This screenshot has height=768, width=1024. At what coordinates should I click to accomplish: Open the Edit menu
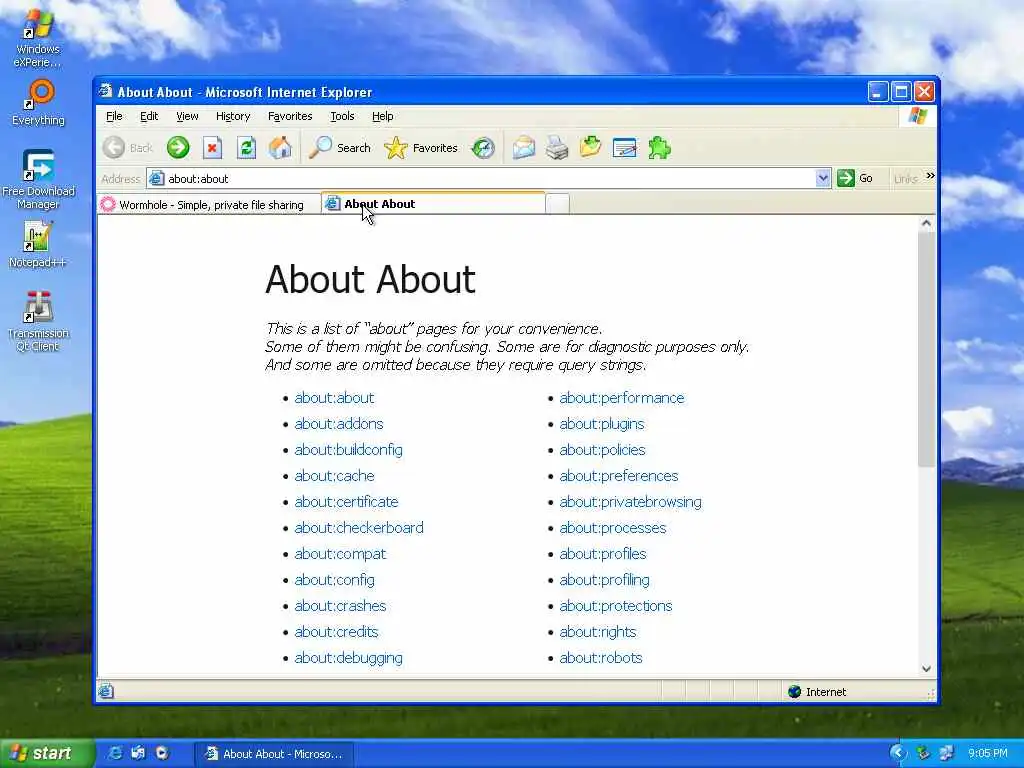tap(149, 116)
